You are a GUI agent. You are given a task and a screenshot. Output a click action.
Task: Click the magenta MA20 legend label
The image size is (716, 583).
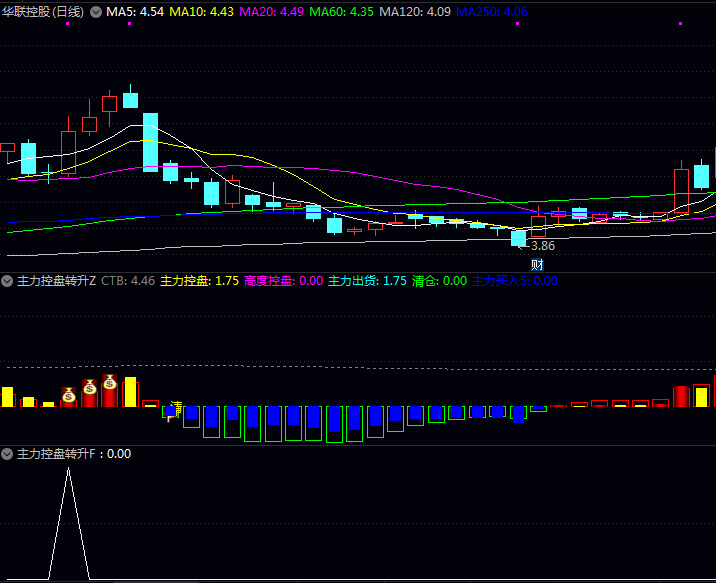point(271,12)
